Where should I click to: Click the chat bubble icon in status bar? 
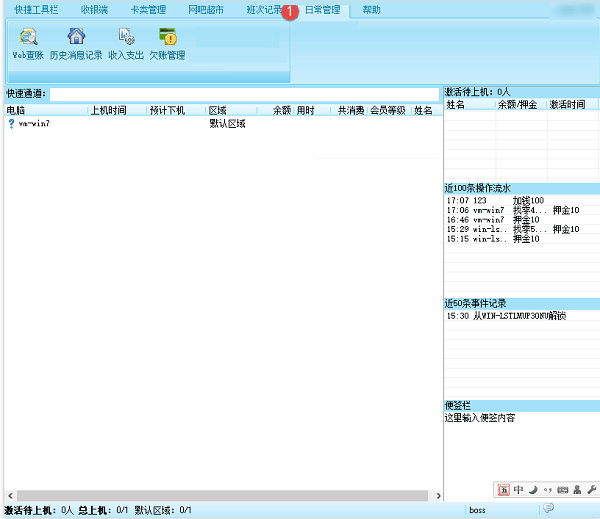click(549, 509)
